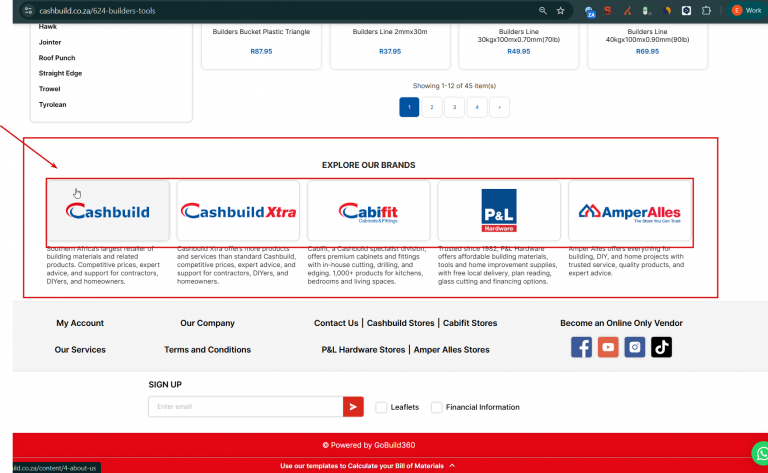
Task: Tick the Leaflets checkbox
Action: 381,407
